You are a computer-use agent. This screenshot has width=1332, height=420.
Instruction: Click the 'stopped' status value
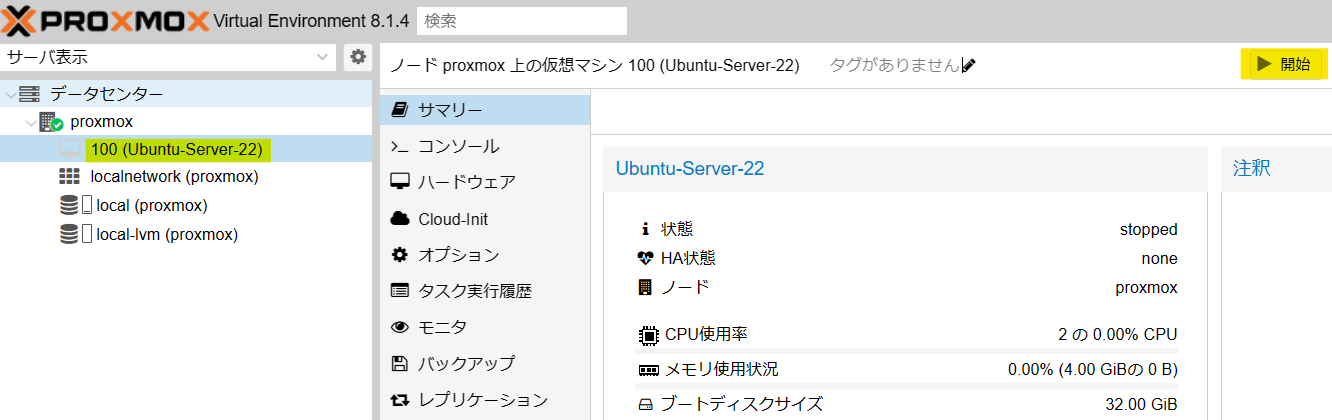[1148, 229]
